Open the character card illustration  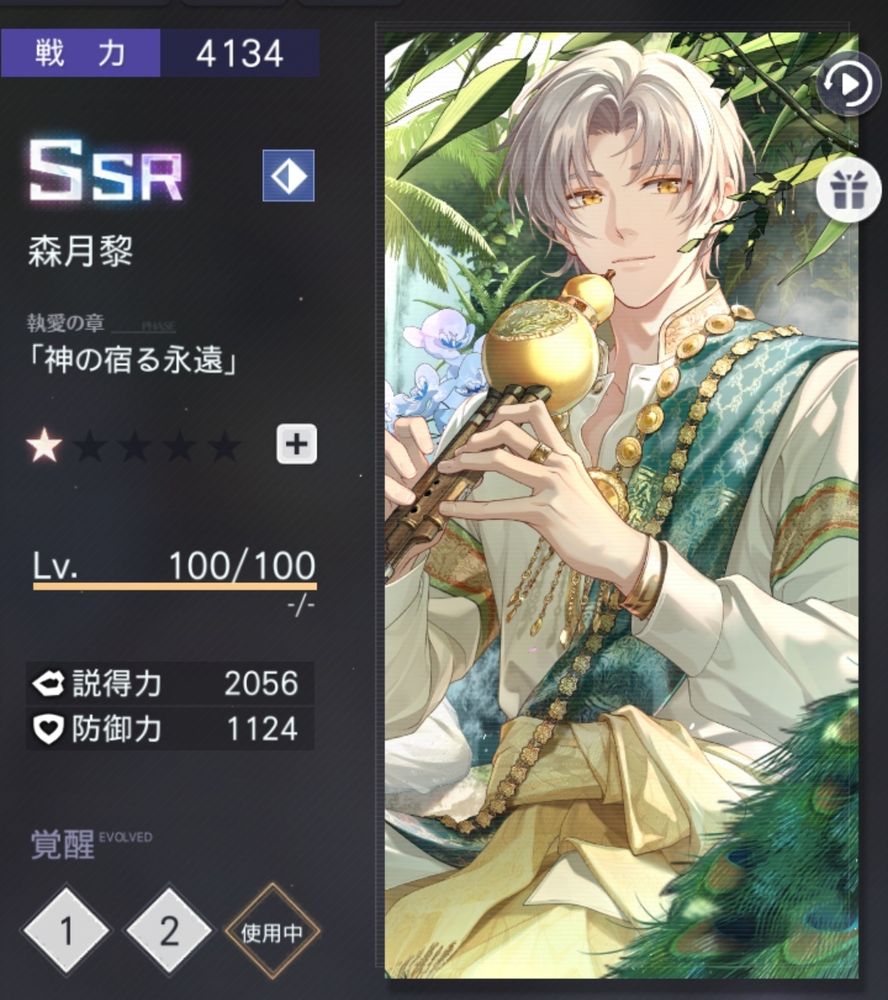pos(621,505)
